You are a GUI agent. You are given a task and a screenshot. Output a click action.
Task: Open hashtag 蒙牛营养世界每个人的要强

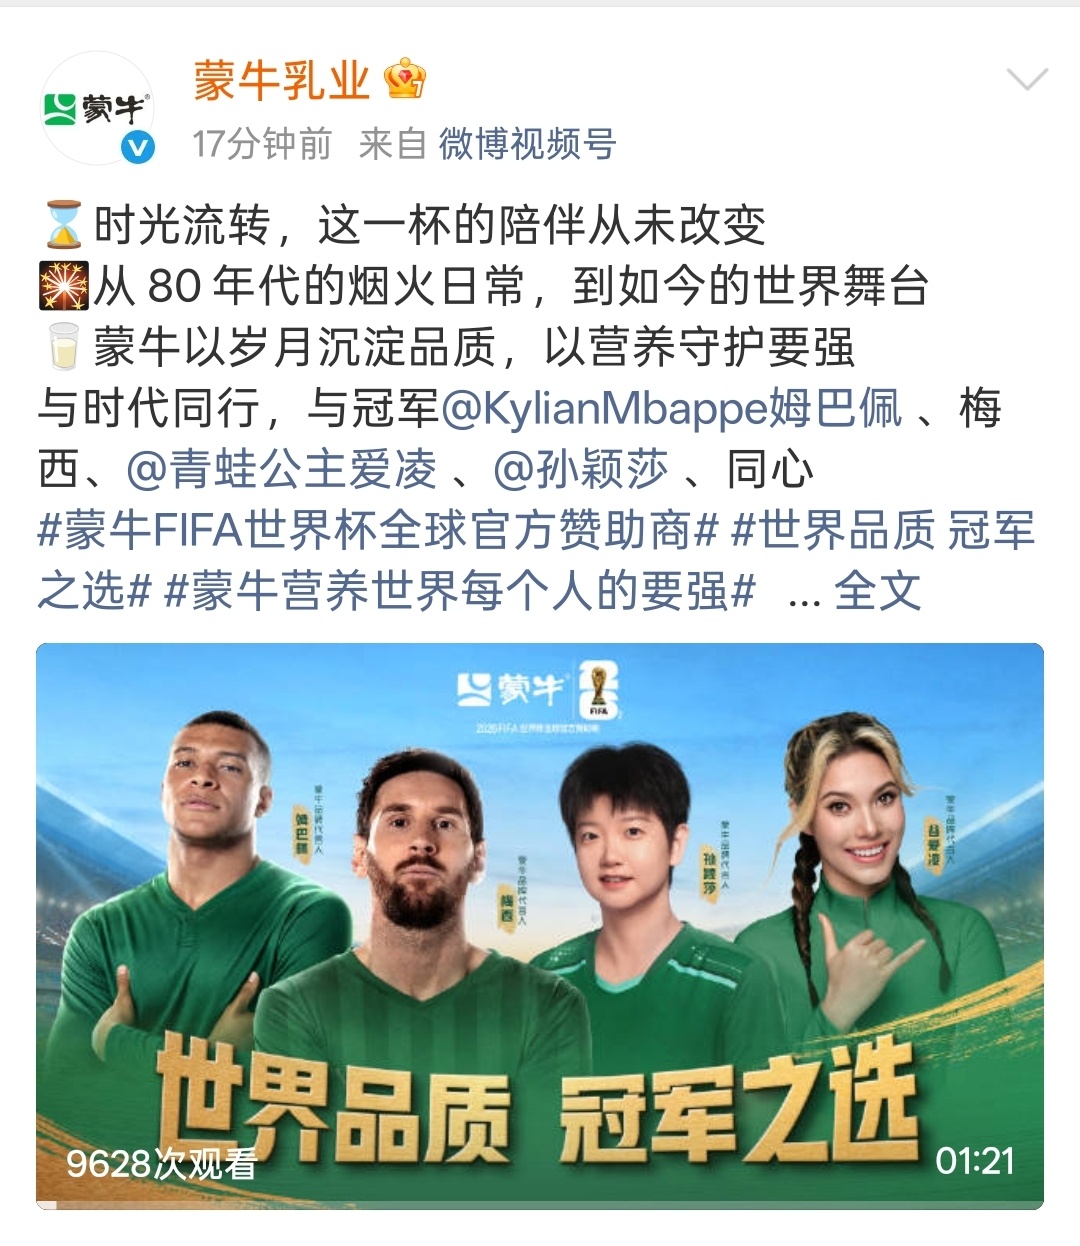[459, 591]
